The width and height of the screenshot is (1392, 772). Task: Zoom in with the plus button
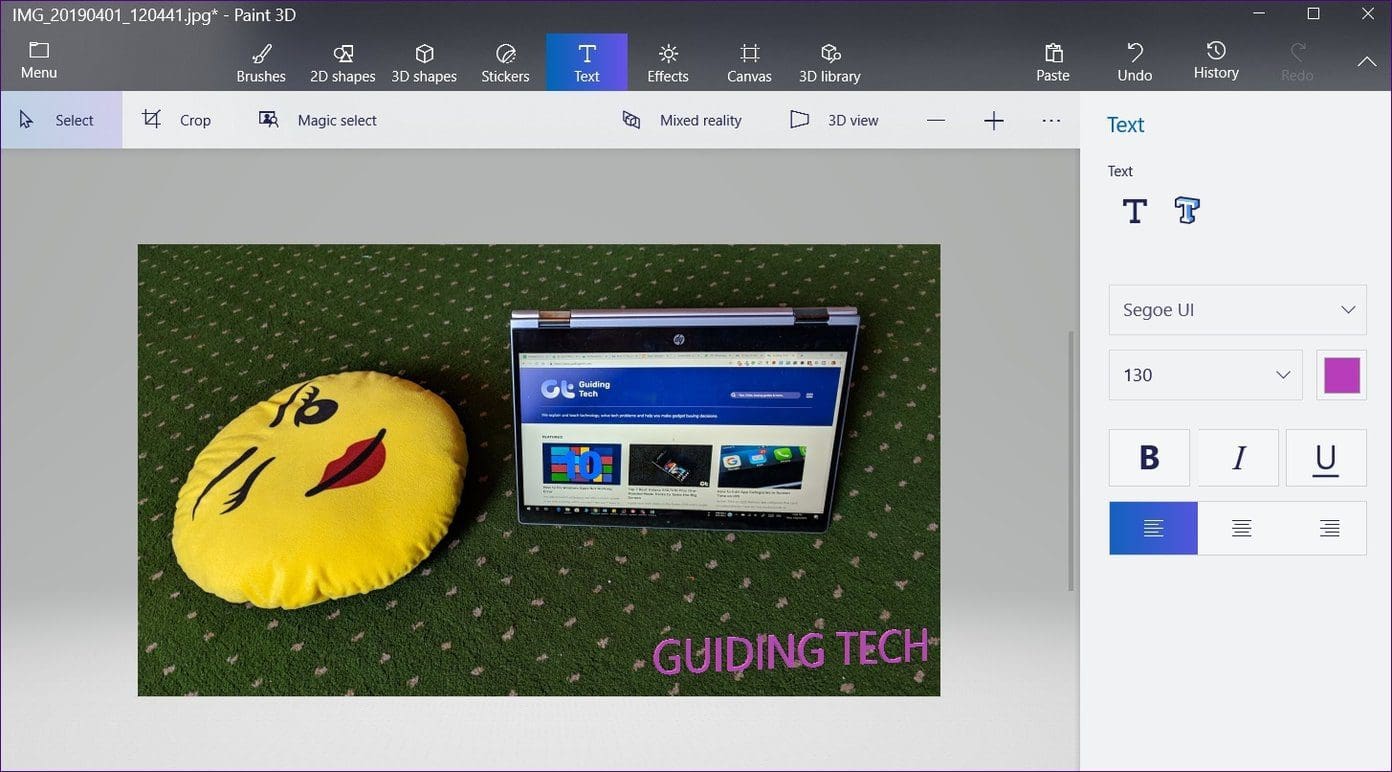(x=994, y=121)
